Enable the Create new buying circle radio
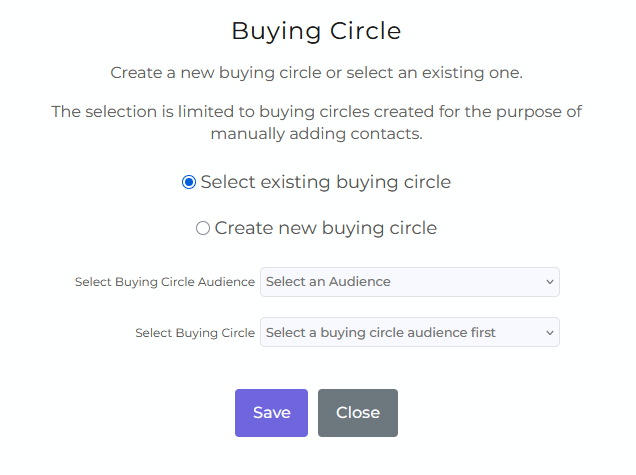The image size is (636, 475). tap(203, 228)
